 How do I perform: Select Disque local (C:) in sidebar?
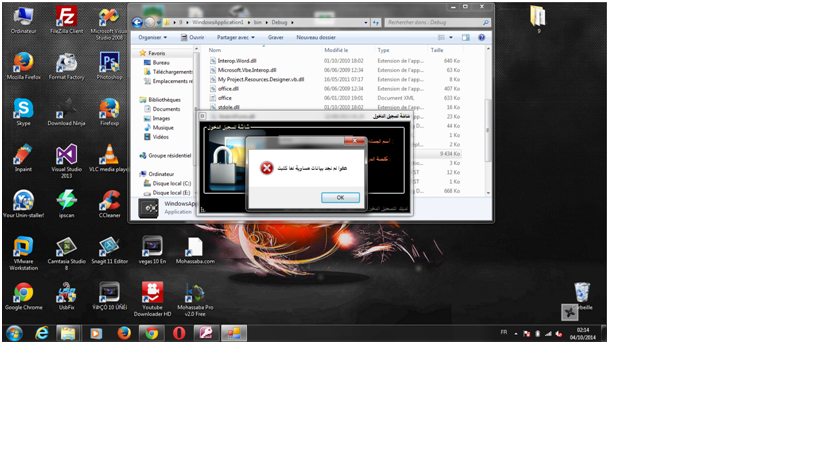171,183
